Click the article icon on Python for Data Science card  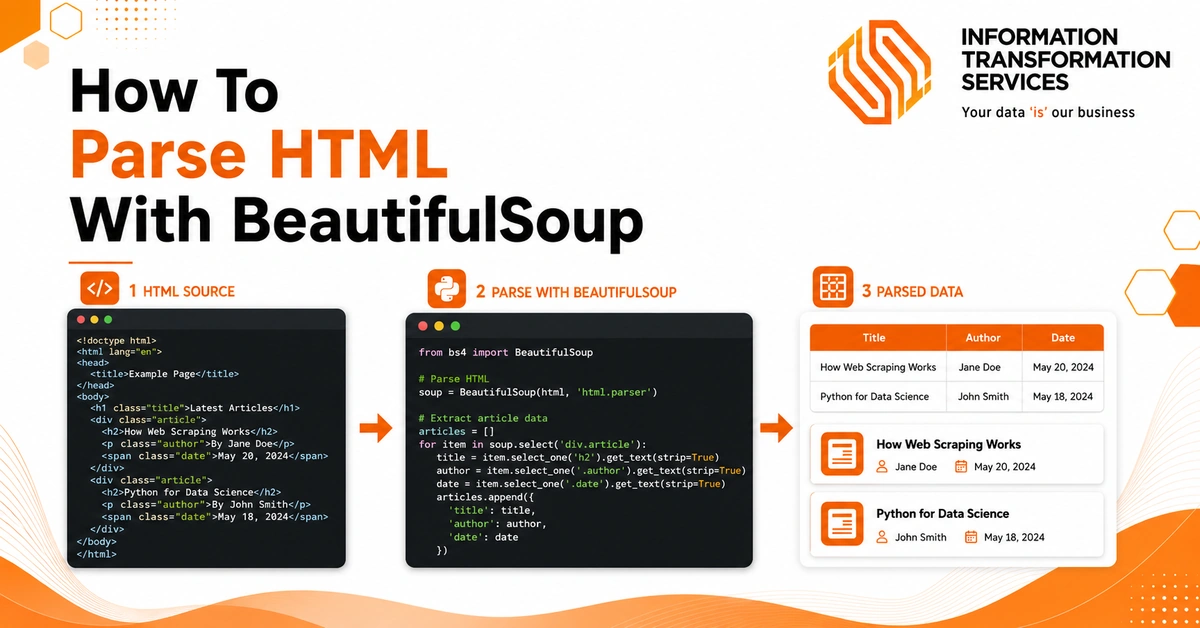pyautogui.click(x=842, y=523)
